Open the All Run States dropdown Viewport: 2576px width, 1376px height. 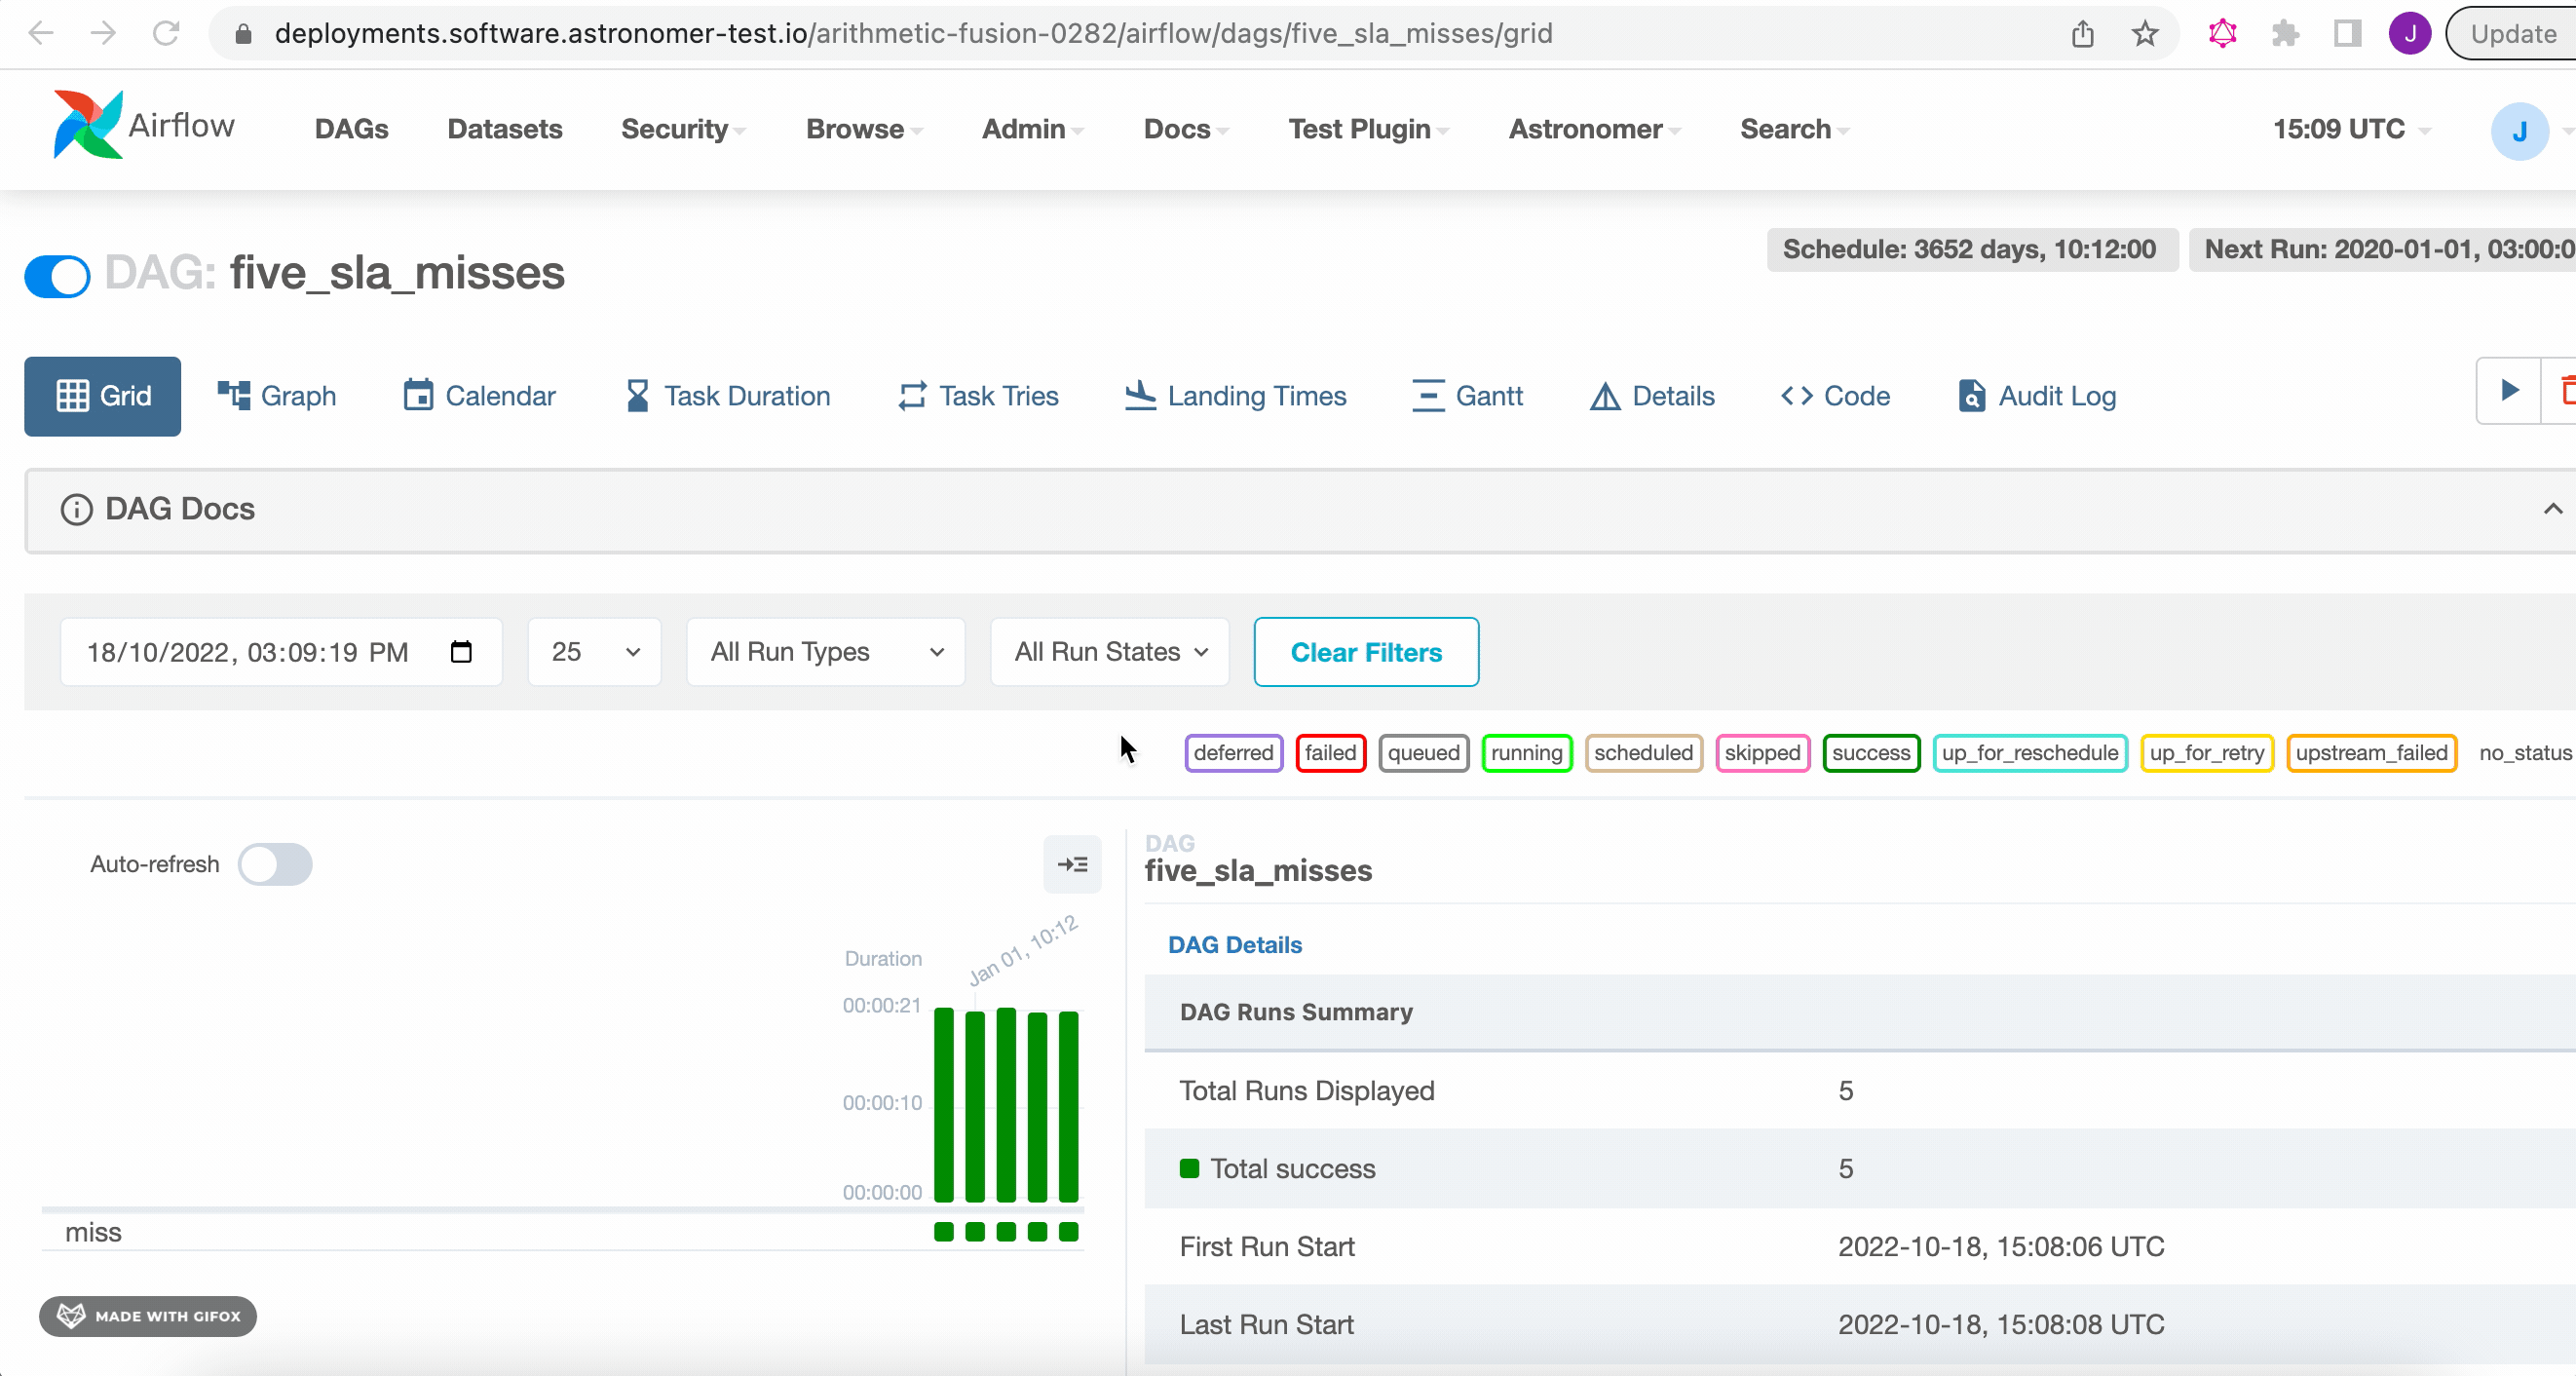point(1110,652)
